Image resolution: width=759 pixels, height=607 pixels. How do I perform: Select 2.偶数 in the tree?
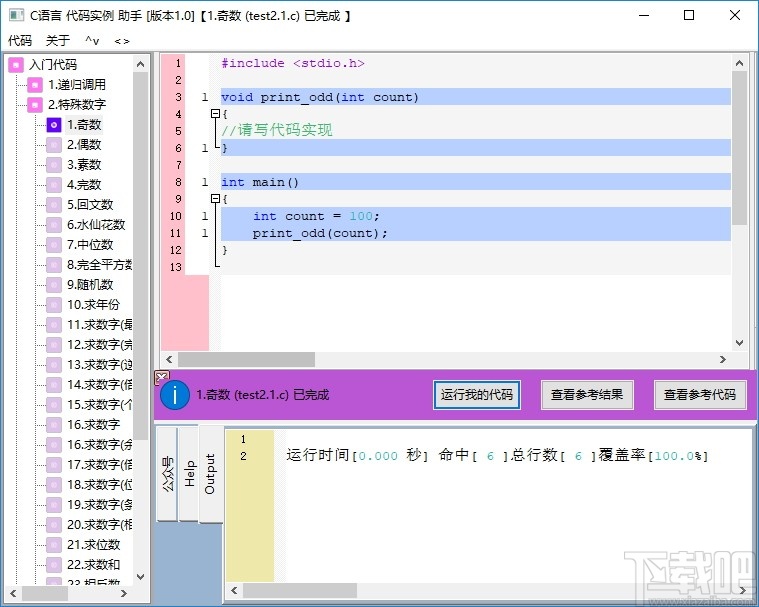coord(84,145)
